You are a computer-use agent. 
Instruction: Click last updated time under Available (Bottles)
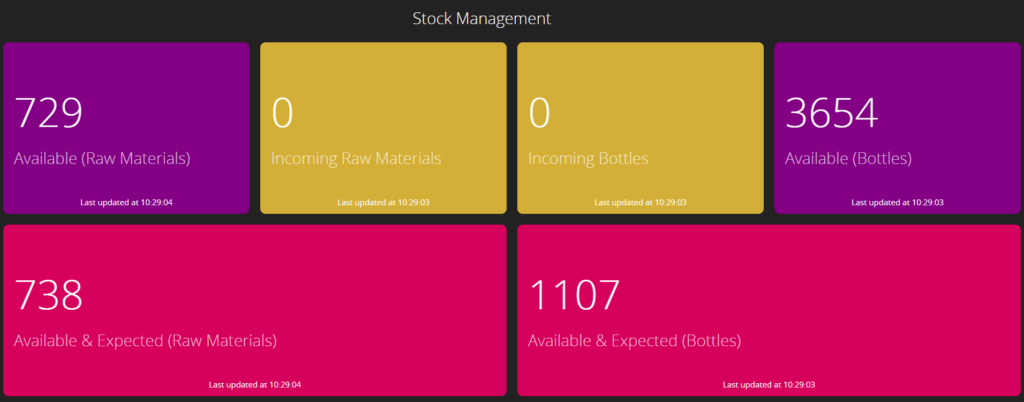click(897, 203)
